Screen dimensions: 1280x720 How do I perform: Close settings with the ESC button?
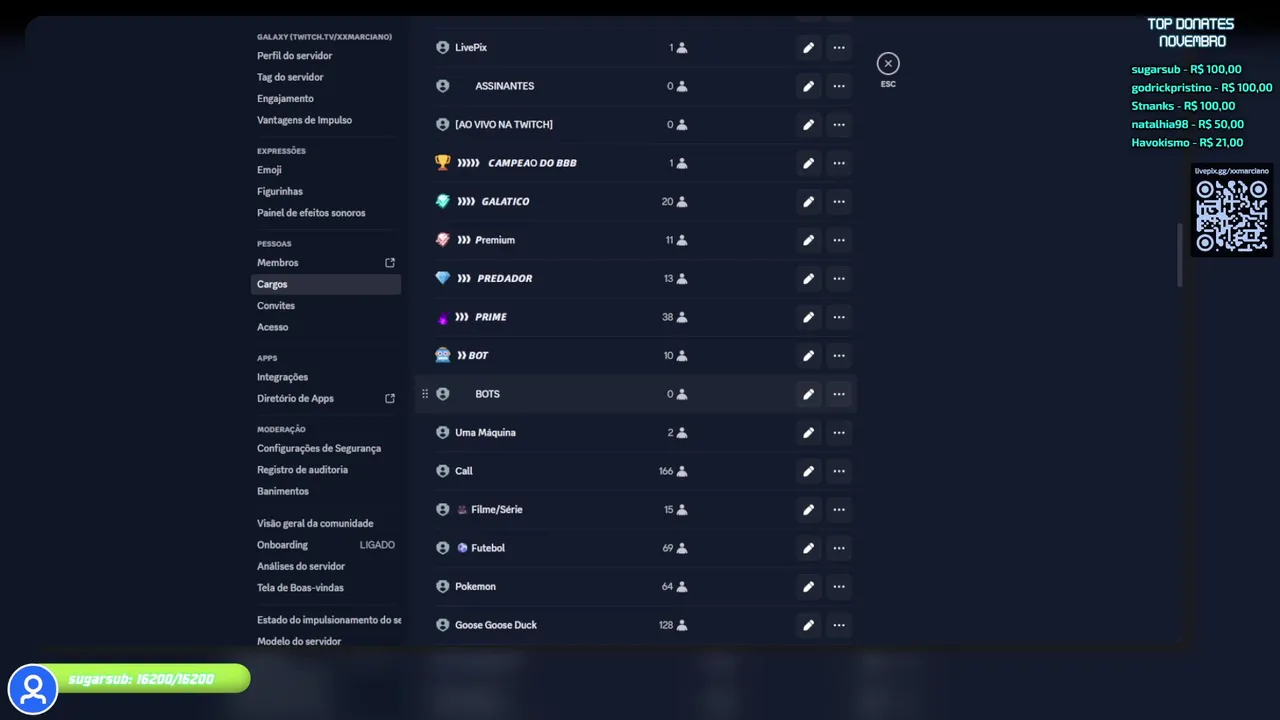[x=888, y=64]
